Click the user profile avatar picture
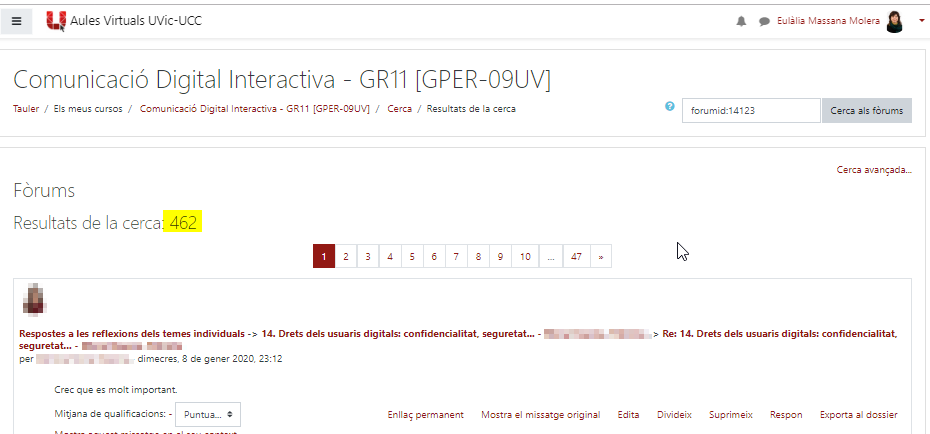Image resolution: width=930 pixels, height=434 pixels. [x=895, y=21]
